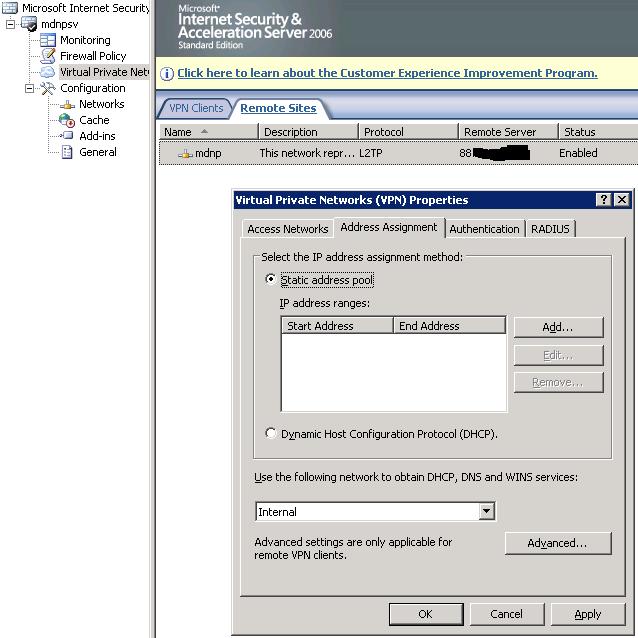The image size is (638, 638).
Task: Click the Remote Server column header
Action: pyautogui.click(x=509, y=132)
